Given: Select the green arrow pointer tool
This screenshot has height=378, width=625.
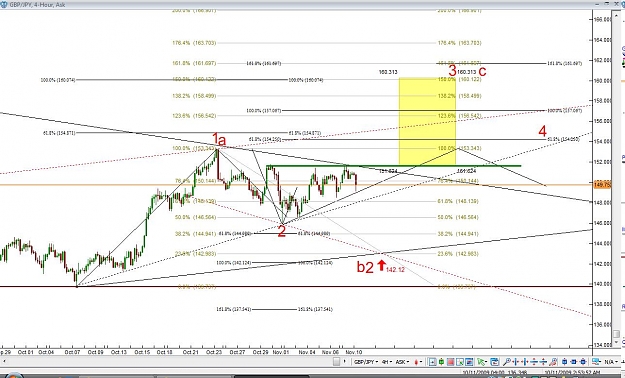Looking at the screenshot, I should [481, 362].
